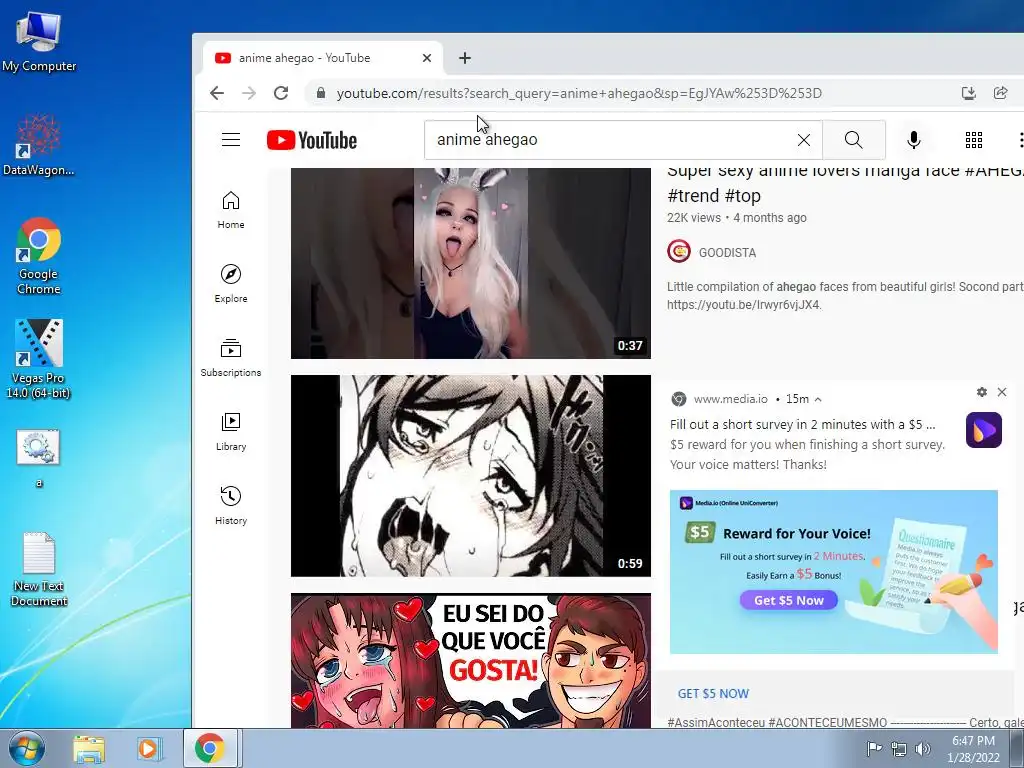1024x768 pixels.
Task: Reload the page in Chrome
Action: pos(281,93)
